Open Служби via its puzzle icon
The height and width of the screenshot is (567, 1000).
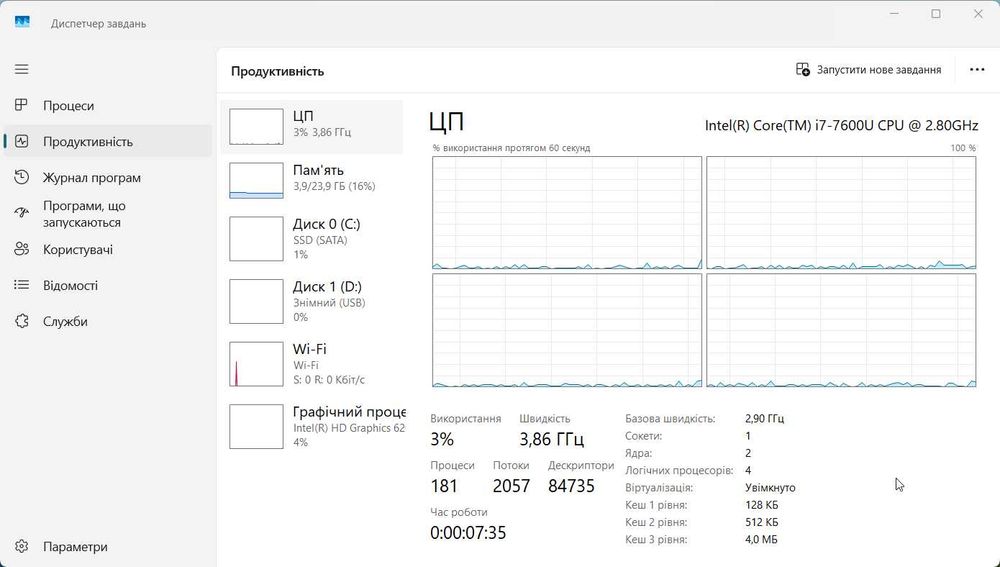tap(22, 321)
